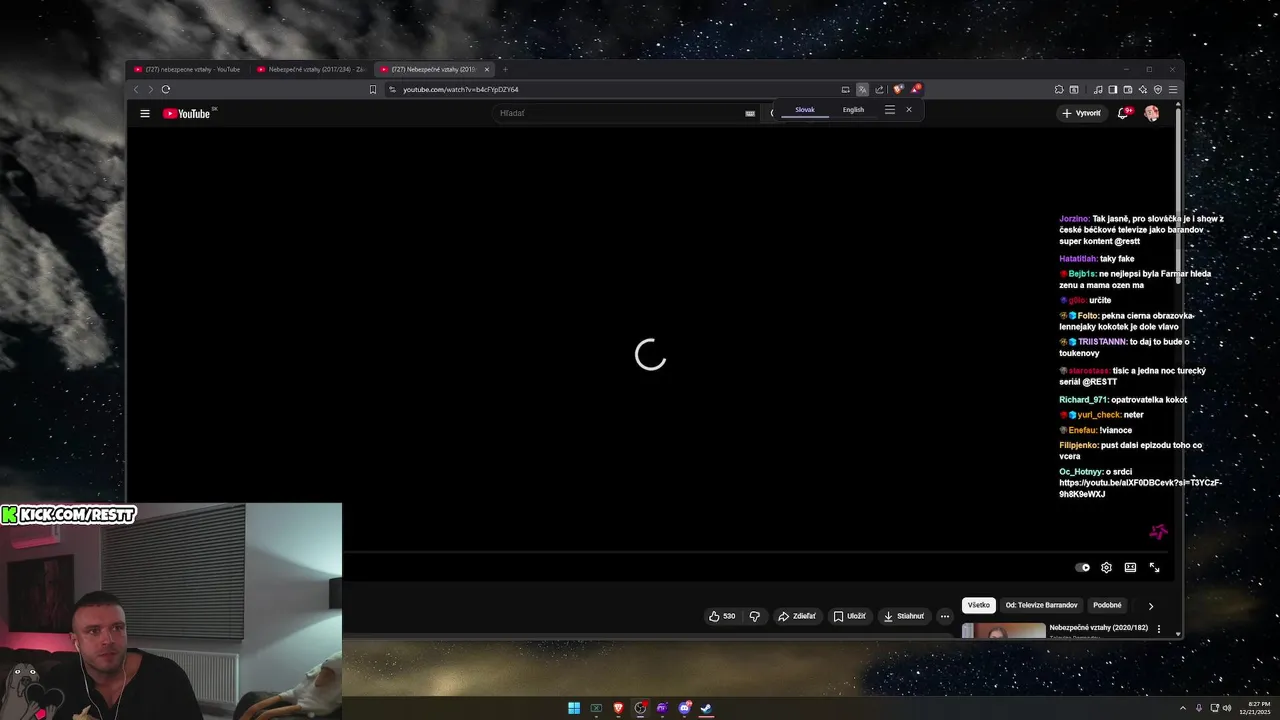The width and height of the screenshot is (1280, 720).
Task: Switch to the Nebezpečné vztahy (2017/234) tab
Action: click(311, 69)
